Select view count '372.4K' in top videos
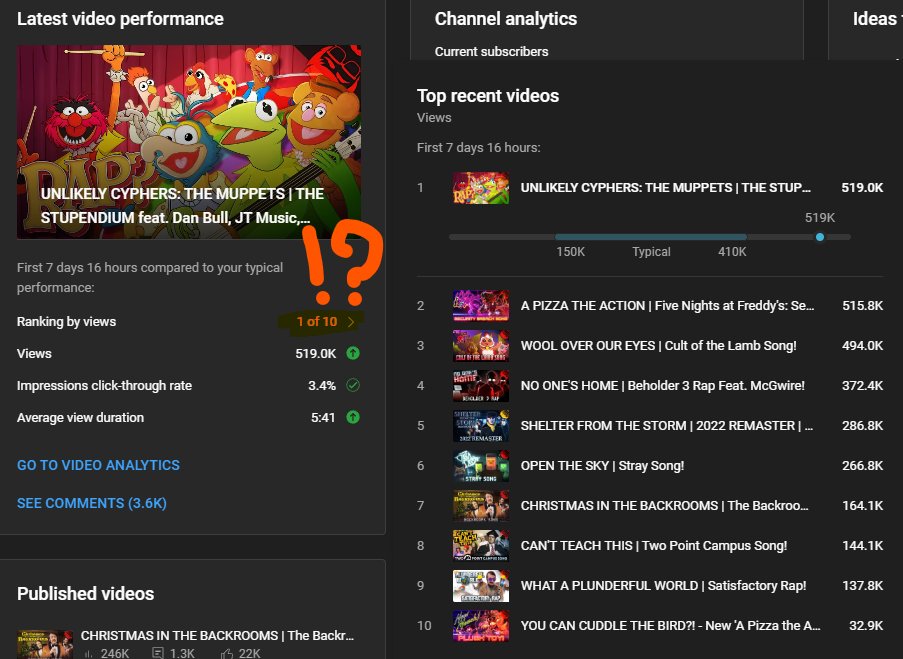903x659 pixels. [862, 385]
